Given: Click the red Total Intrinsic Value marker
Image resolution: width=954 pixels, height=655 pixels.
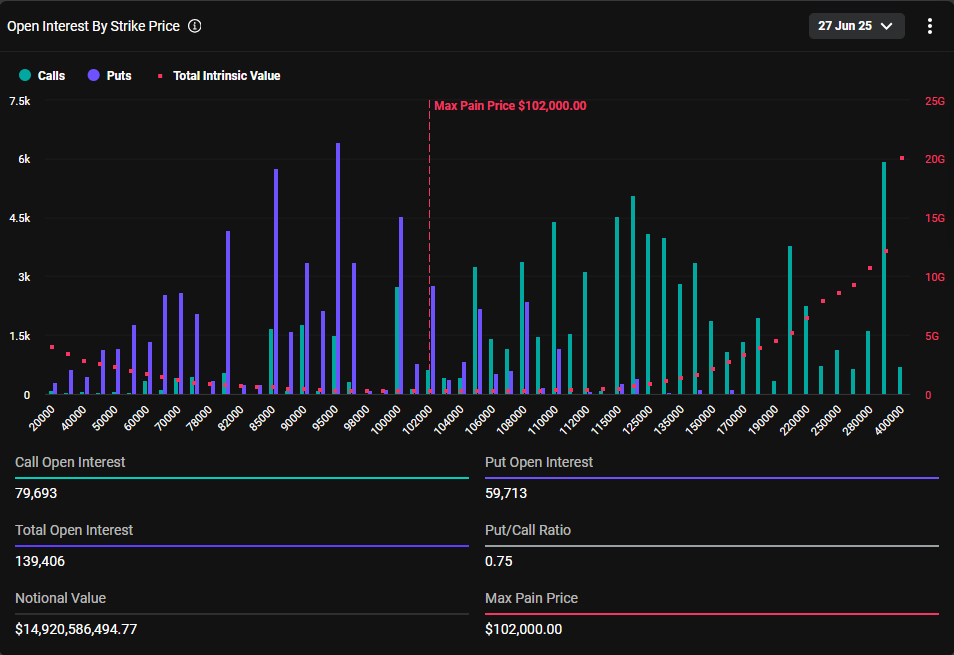Looking at the screenshot, I should [159, 75].
